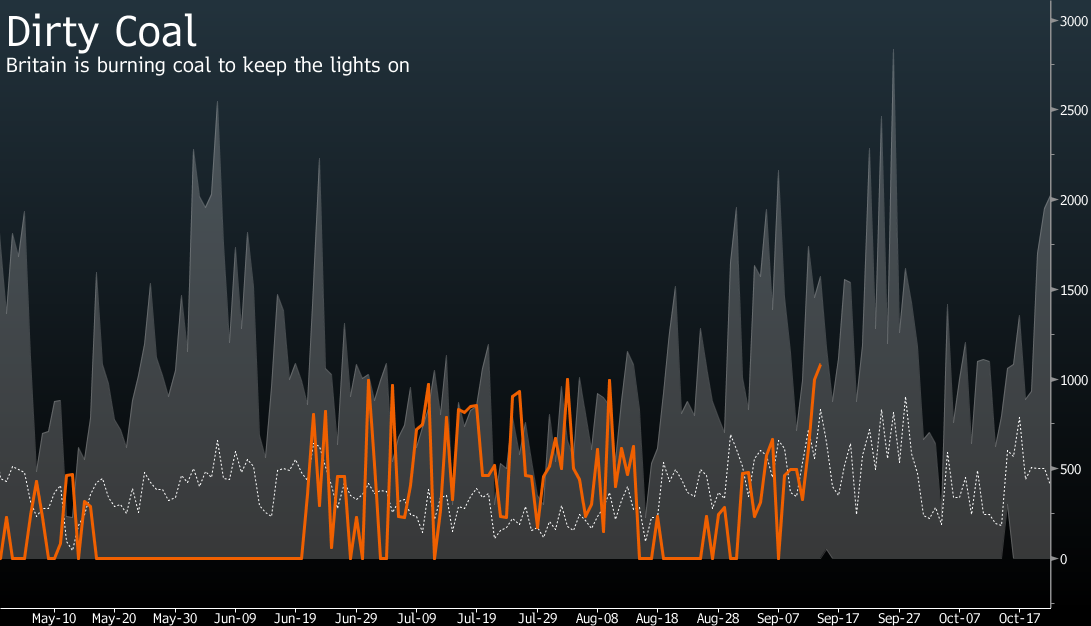The image size is (1091, 626).
Task: Click the 2000 y-axis value
Action: 1074,200
